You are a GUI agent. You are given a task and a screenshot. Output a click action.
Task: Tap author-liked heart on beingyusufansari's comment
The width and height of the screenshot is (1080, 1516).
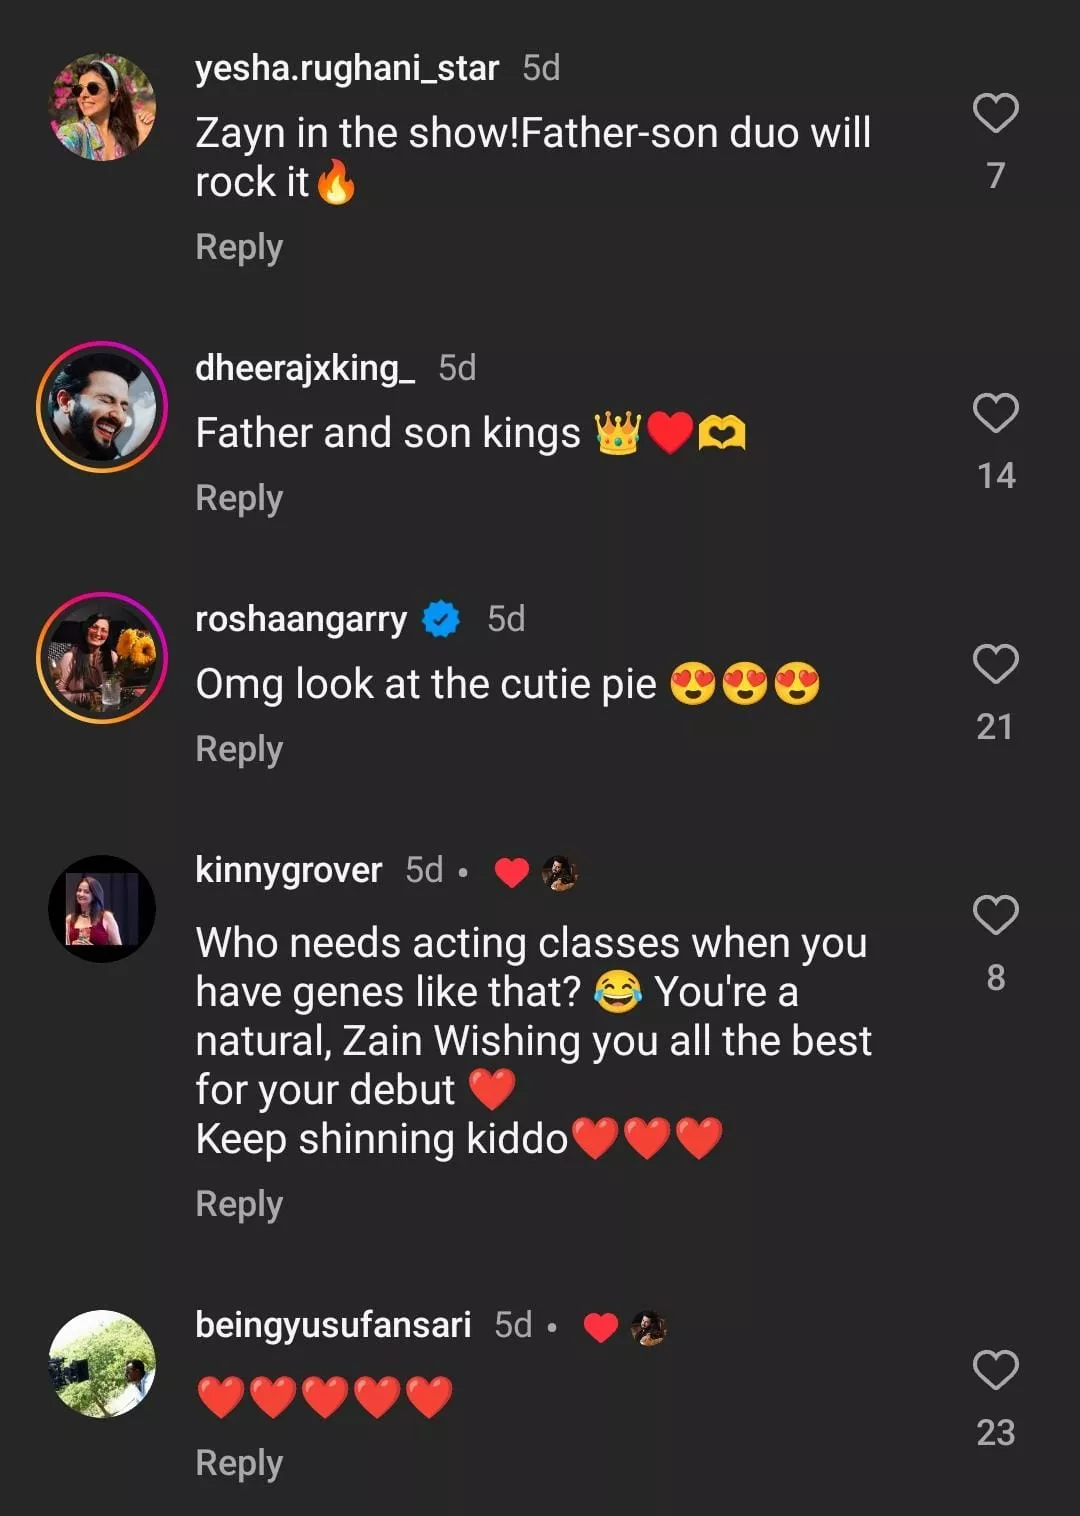point(600,1328)
